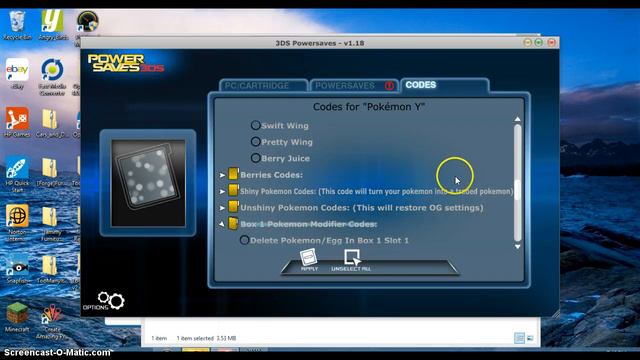The height and width of the screenshot is (360, 640).
Task: Collapse the Box 1 Pokemon Modifier Codes arrow
Action: click(x=222, y=224)
